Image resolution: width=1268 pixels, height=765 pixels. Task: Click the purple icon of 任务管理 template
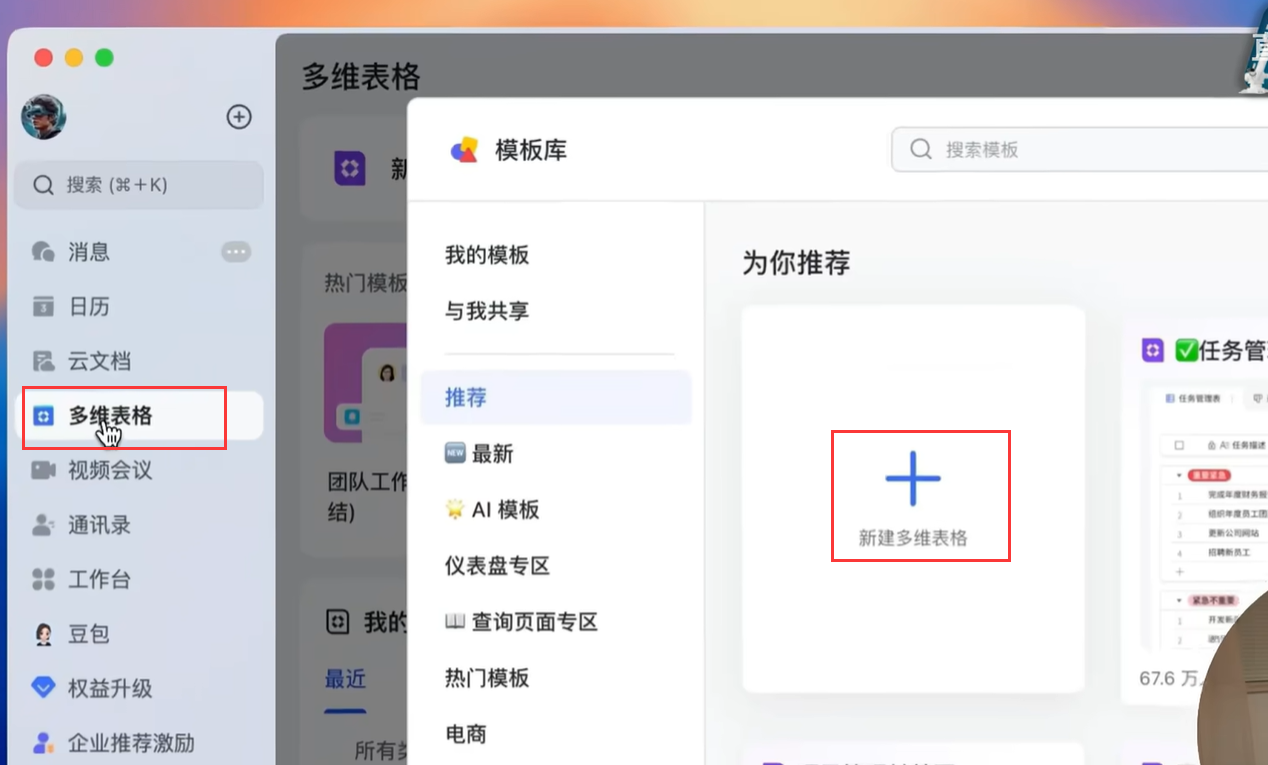[x=1153, y=350]
